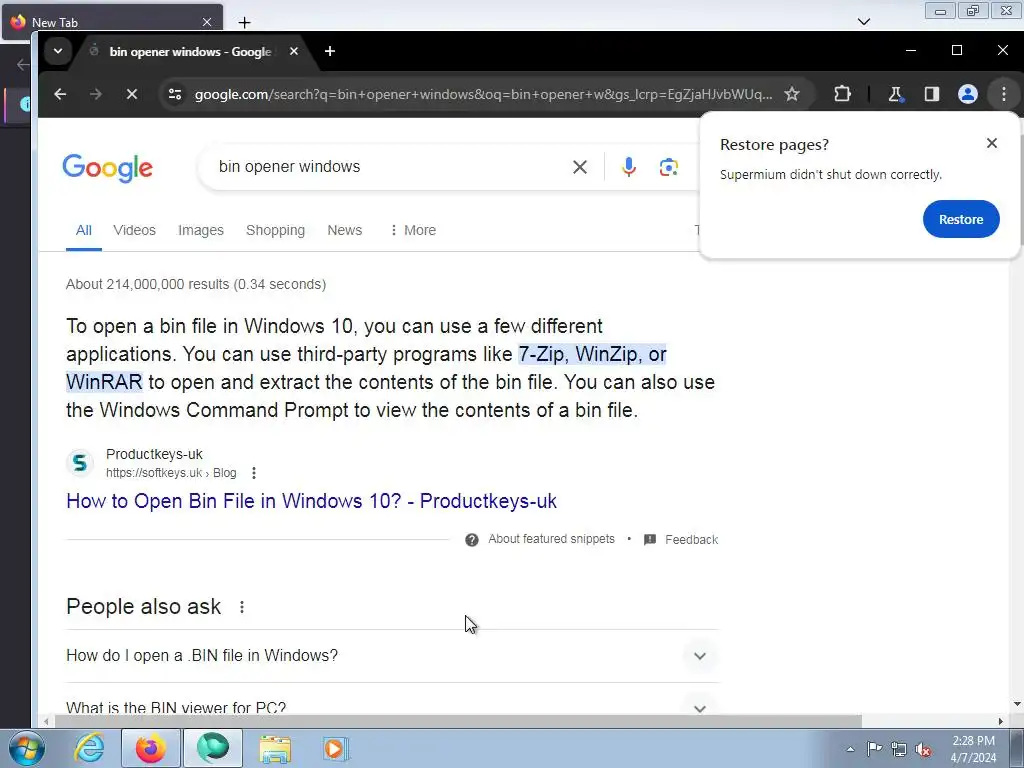1024x768 pixels.
Task: Switch to the Videos results tab
Action: click(135, 230)
